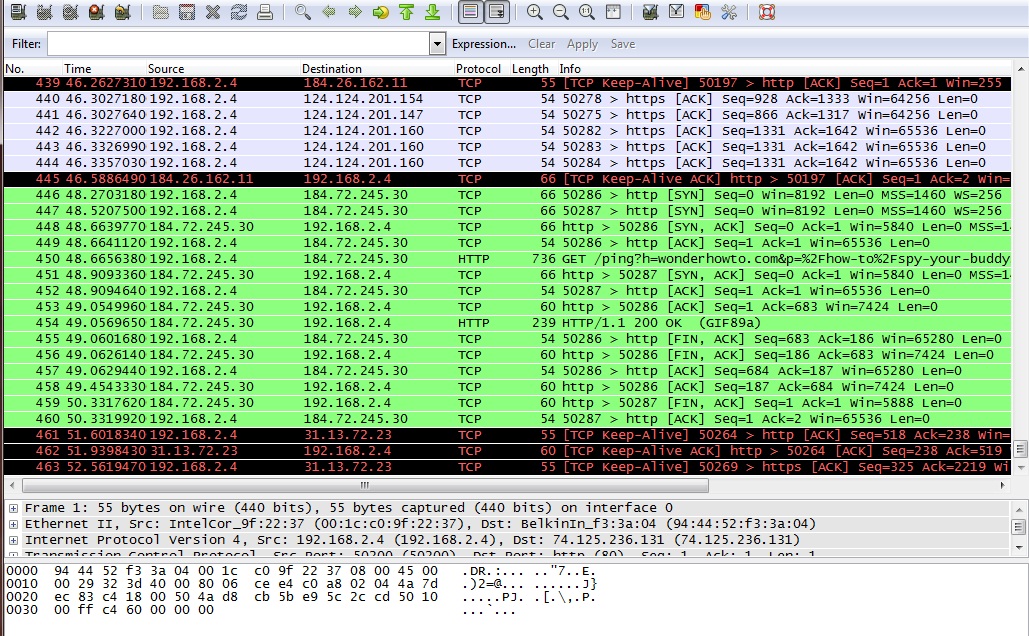This screenshot has width=1029, height=636.
Task: Jump to the first packet arrow
Action: click(406, 12)
